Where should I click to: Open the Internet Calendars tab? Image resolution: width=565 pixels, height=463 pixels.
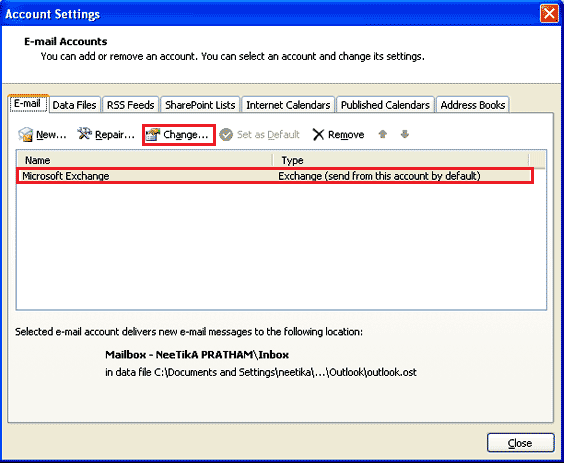click(x=288, y=105)
